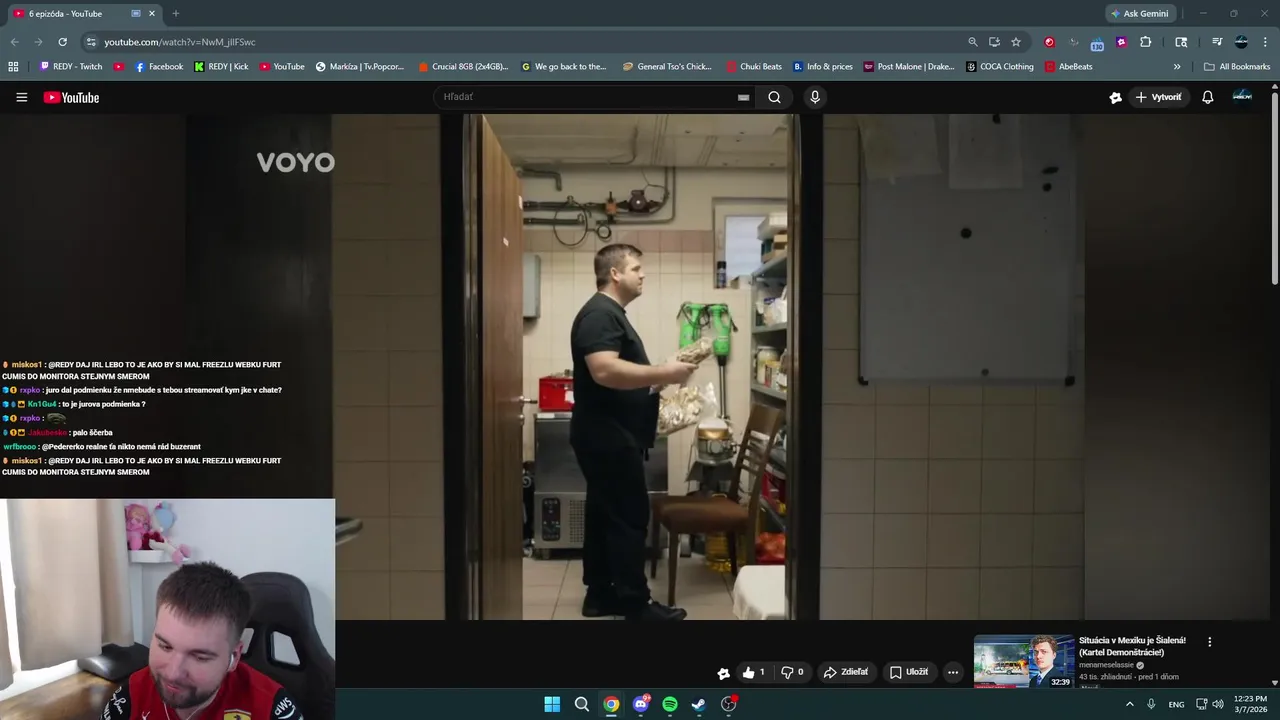The height and width of the screenshot is (720, 1280).
Task: Click the YouTube search magnifier button
Action: [774, 97]
